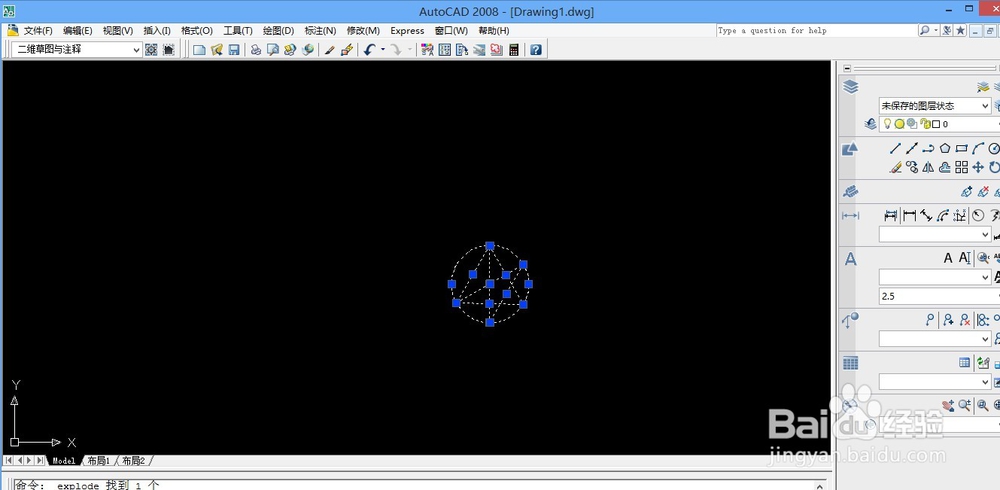This screenshot has height=490, width=1000.
Task: Click the 3D DWF globe icon
Action: (x=308, y=50)
